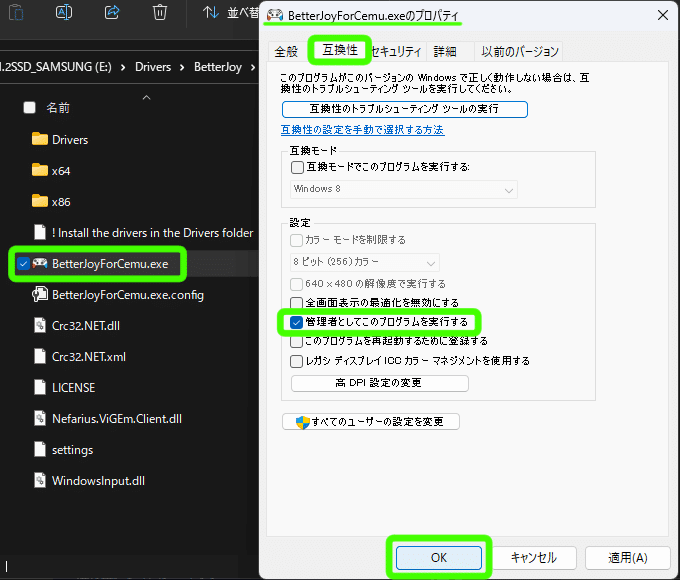Viewport: 680px width, 580px height.
Task: Click M.2SSD_SAMSUNG (E:) in breadcrumb
Action: 56,67
